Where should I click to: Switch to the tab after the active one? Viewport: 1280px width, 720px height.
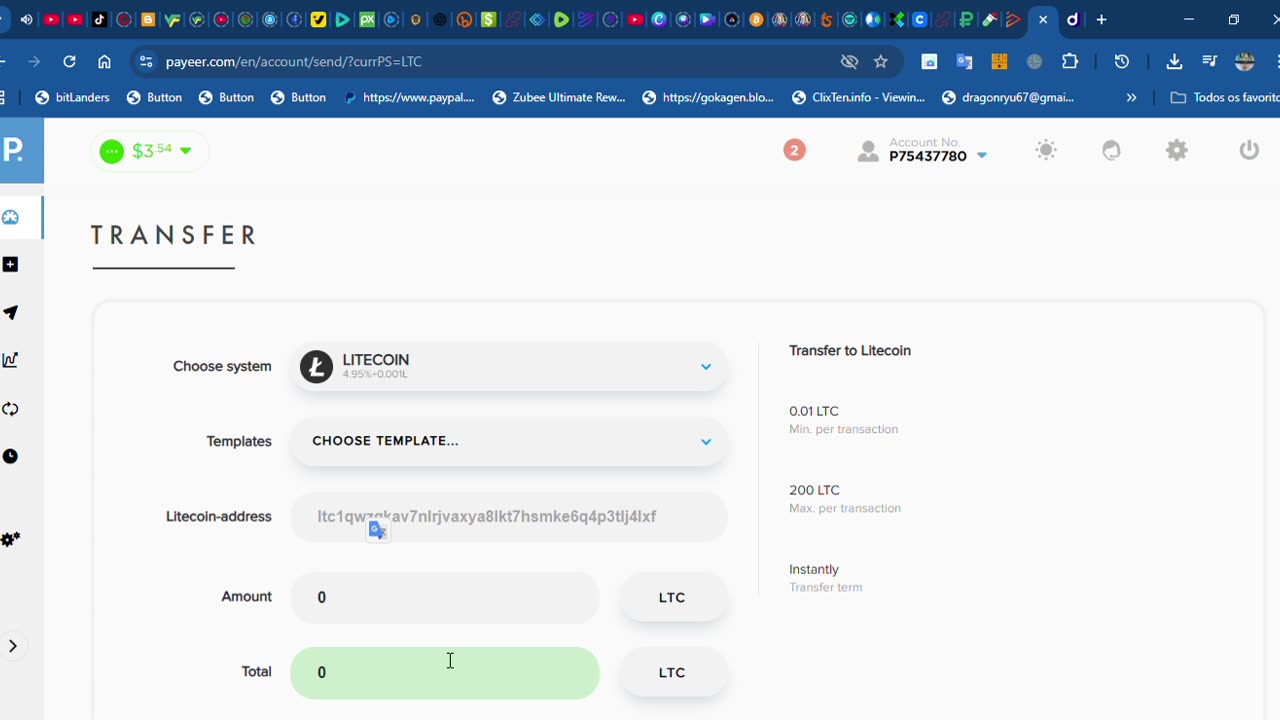(x=1072, y=19)
